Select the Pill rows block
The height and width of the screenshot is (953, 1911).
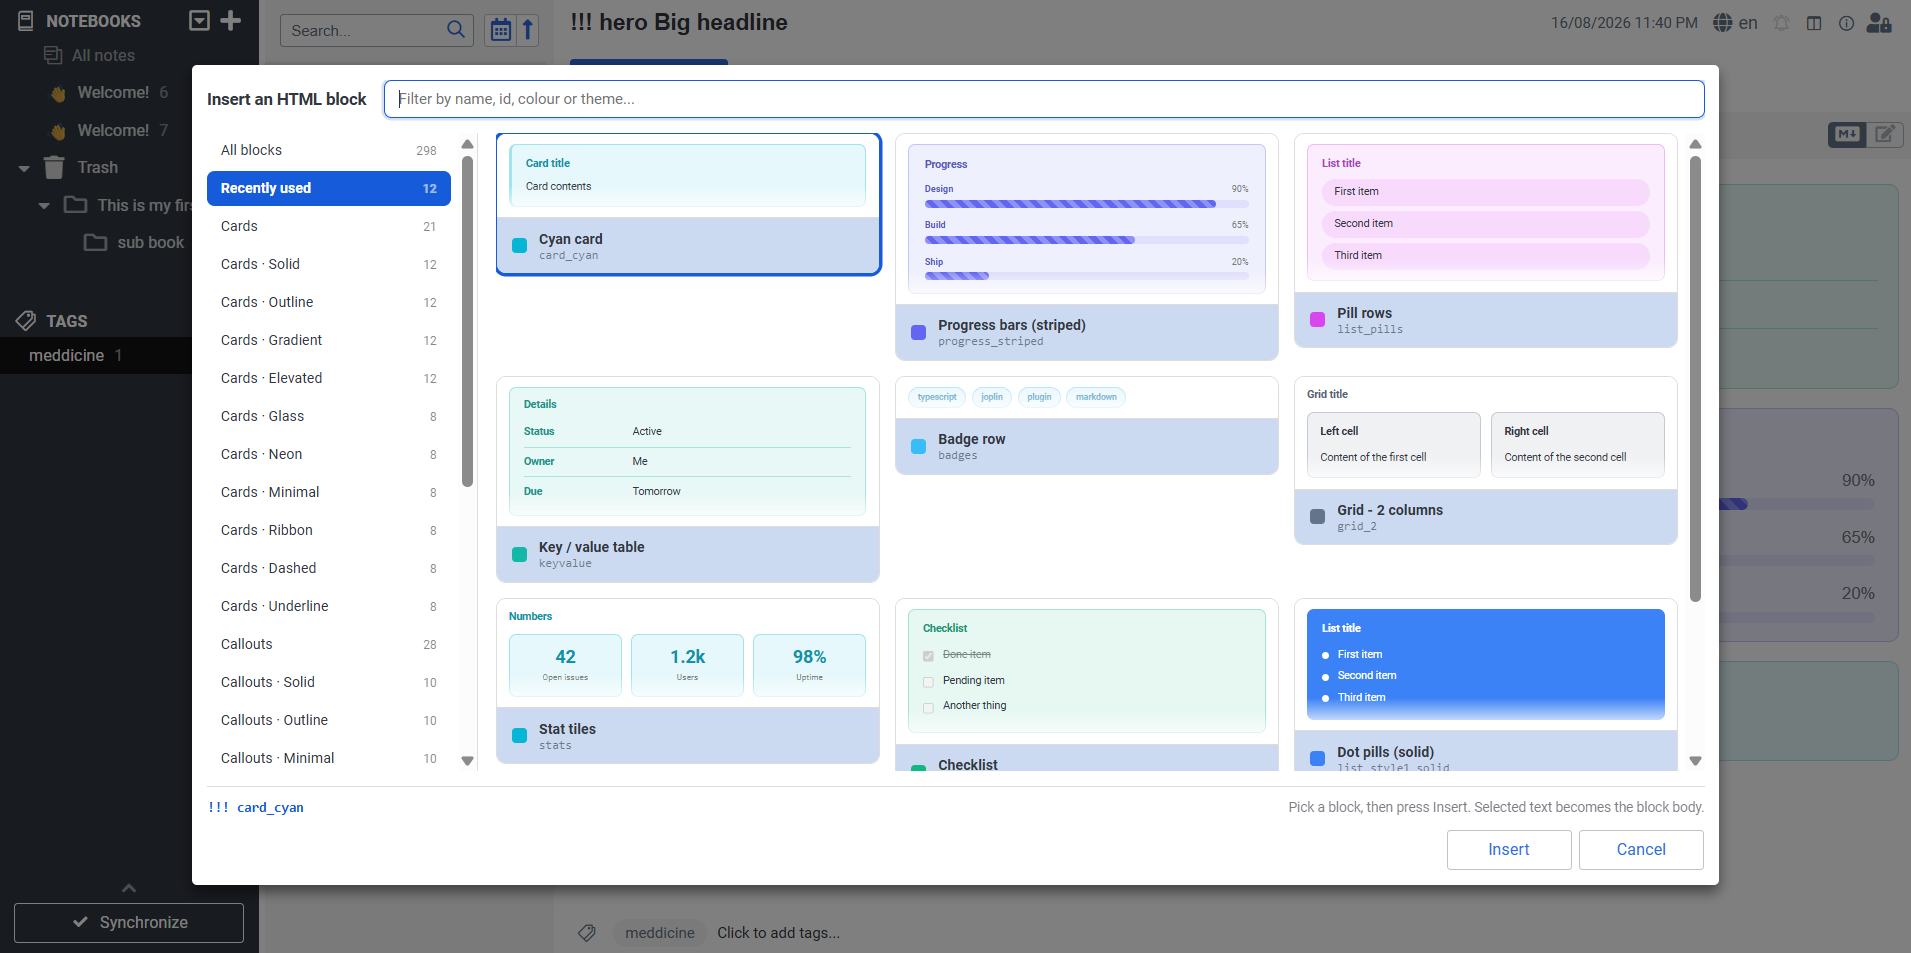(1486, 241)
